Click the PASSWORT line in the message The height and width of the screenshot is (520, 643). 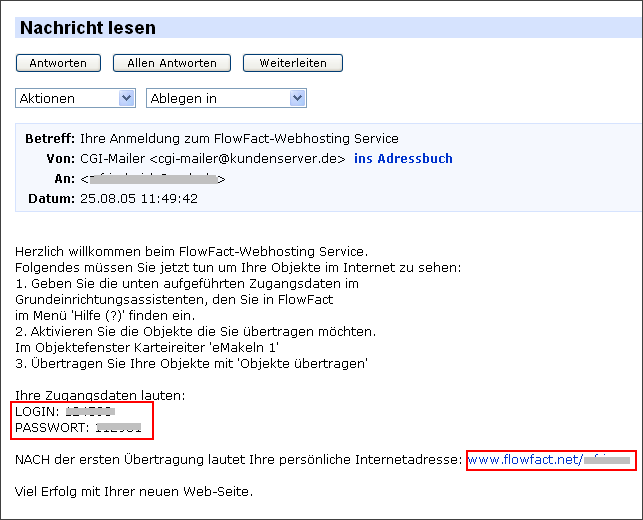[x=78, y=428]
